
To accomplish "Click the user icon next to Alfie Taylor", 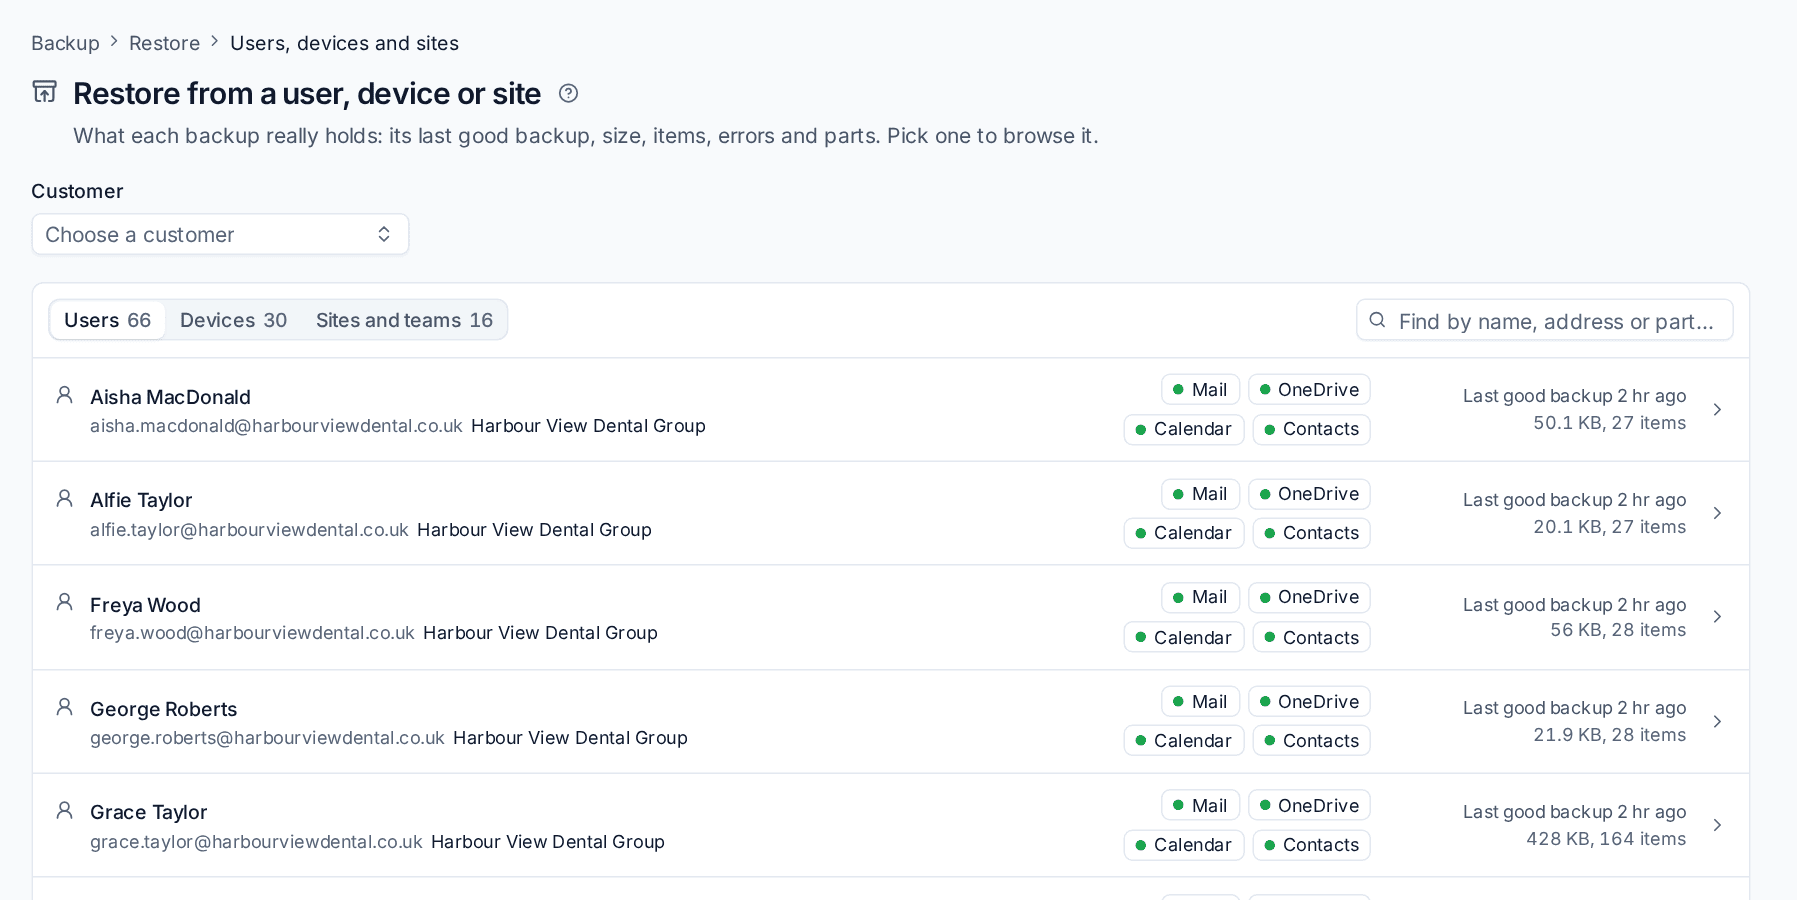I will click(64, 498).
